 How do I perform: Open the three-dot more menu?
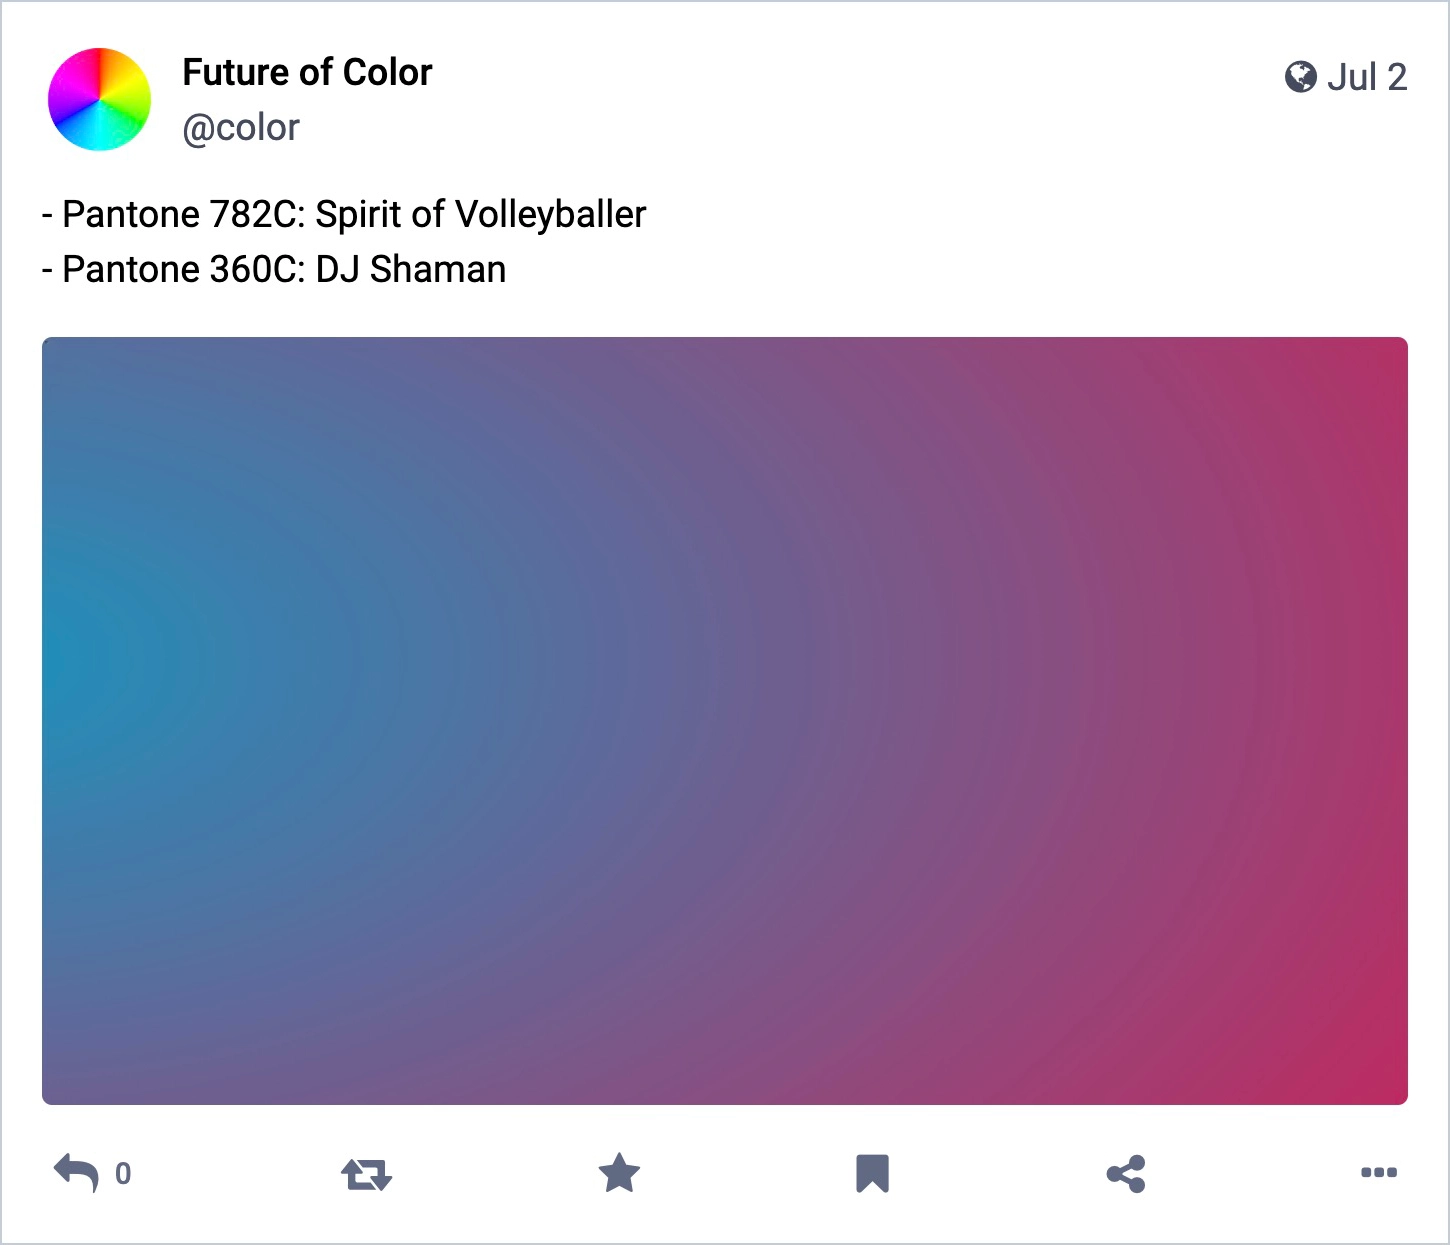tap(1379, 1173)
